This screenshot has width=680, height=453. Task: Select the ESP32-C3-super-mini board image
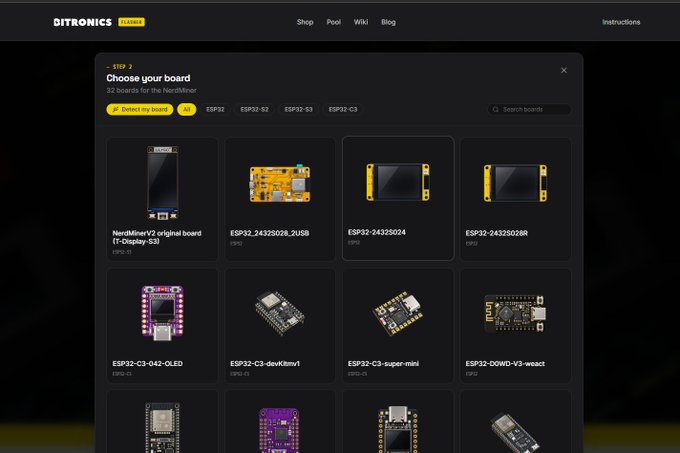(x=398, y=313)
